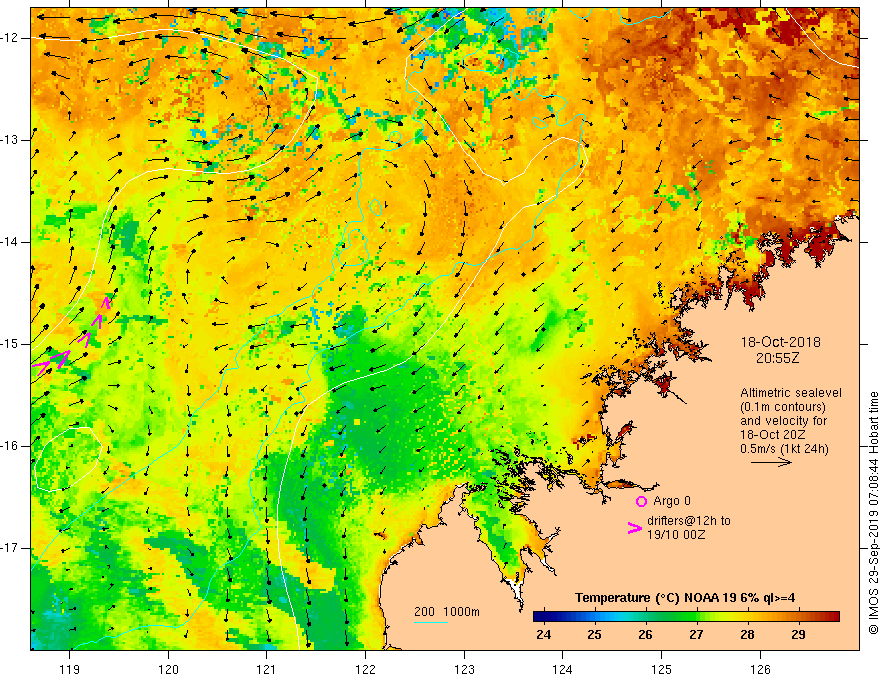Image resolution: width=880 pixels, height=680 pixels.
Task: Click the colorbar tick label 24
Action: (543, 635)
